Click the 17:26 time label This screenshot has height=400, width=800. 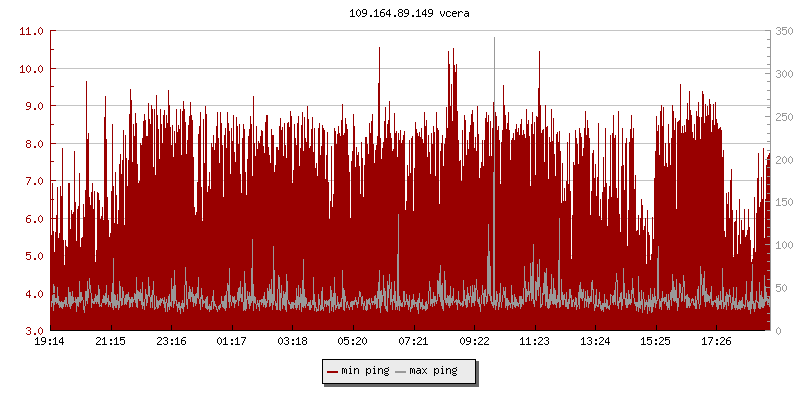716,342
